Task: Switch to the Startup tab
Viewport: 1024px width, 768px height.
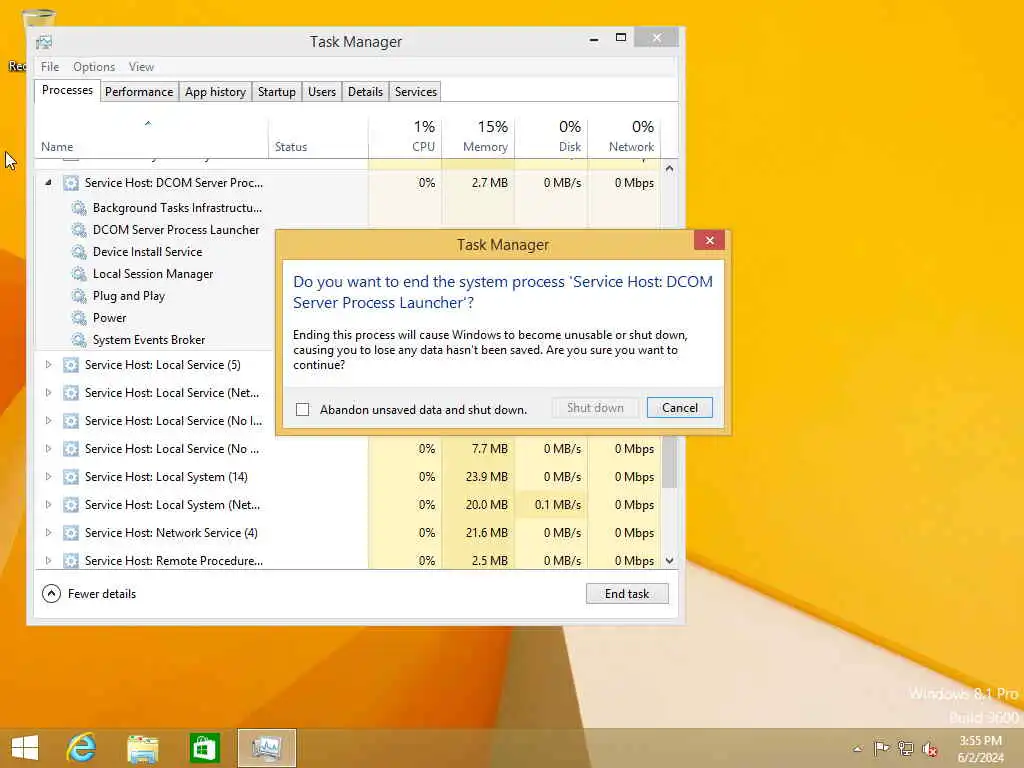Action: [277, 92]
